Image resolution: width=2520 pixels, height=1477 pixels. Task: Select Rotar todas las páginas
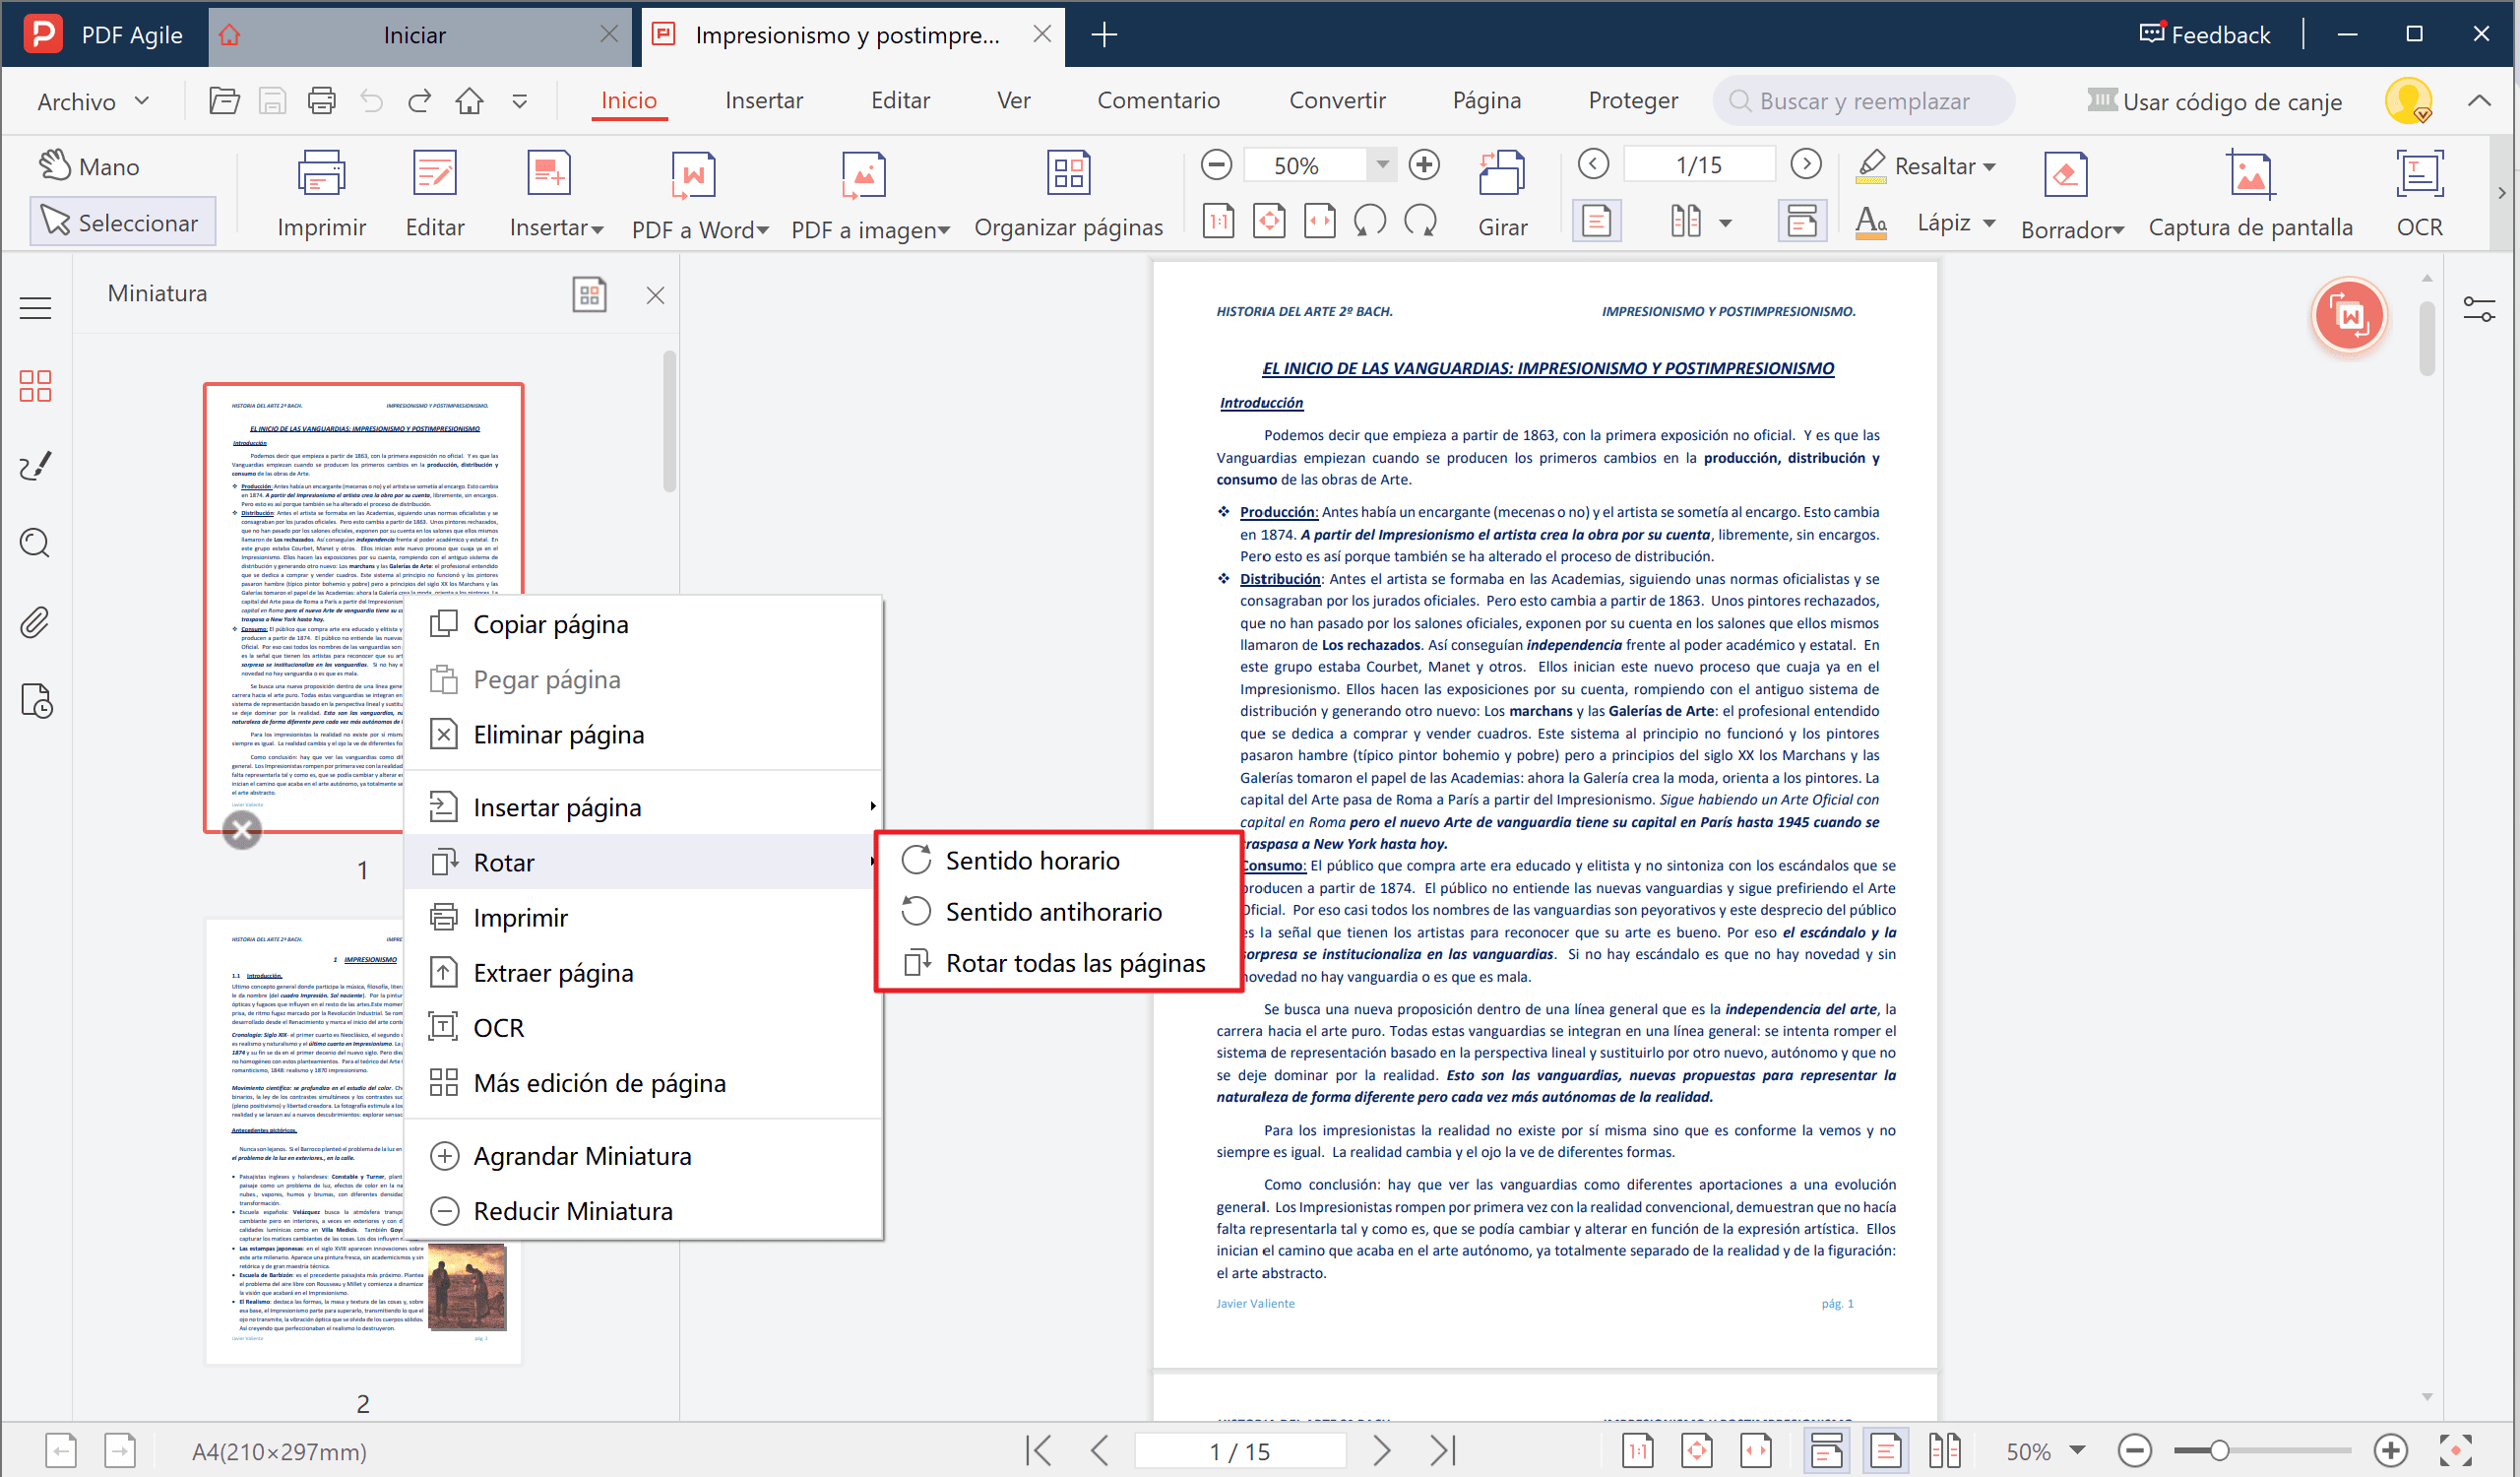[x=1058, y=963]
